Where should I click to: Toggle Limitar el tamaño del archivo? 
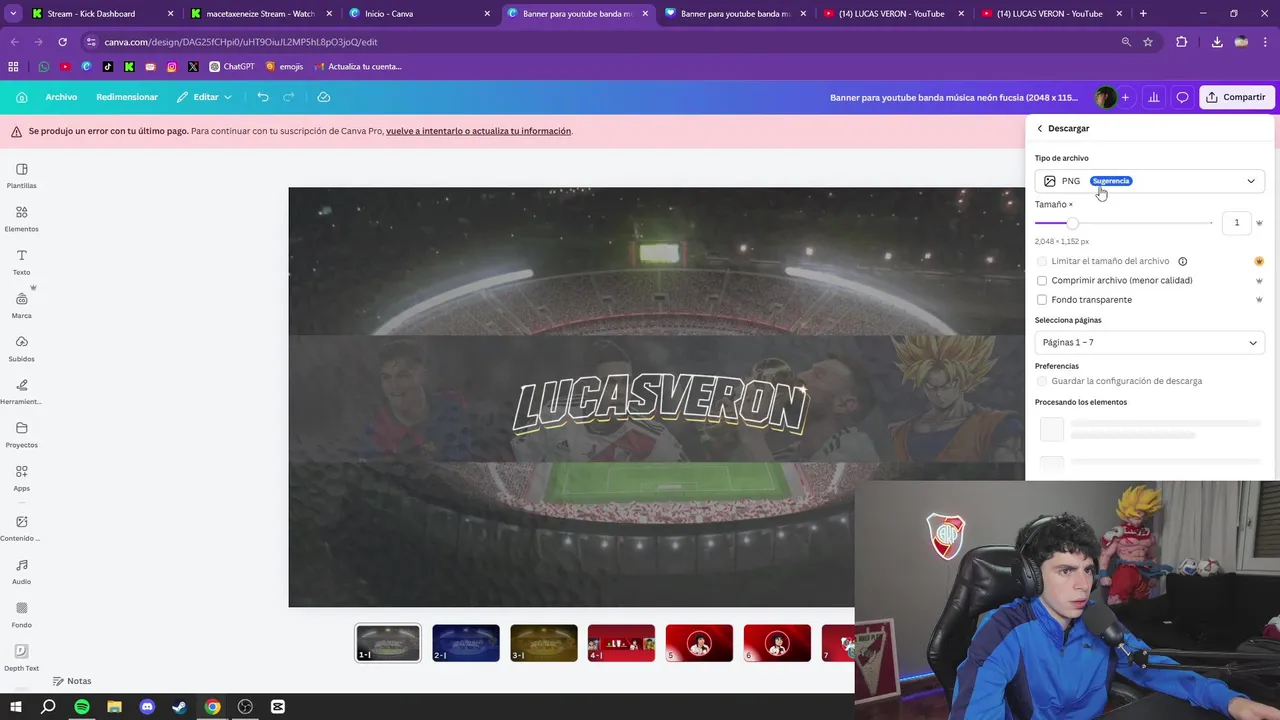pos(1042,261)
